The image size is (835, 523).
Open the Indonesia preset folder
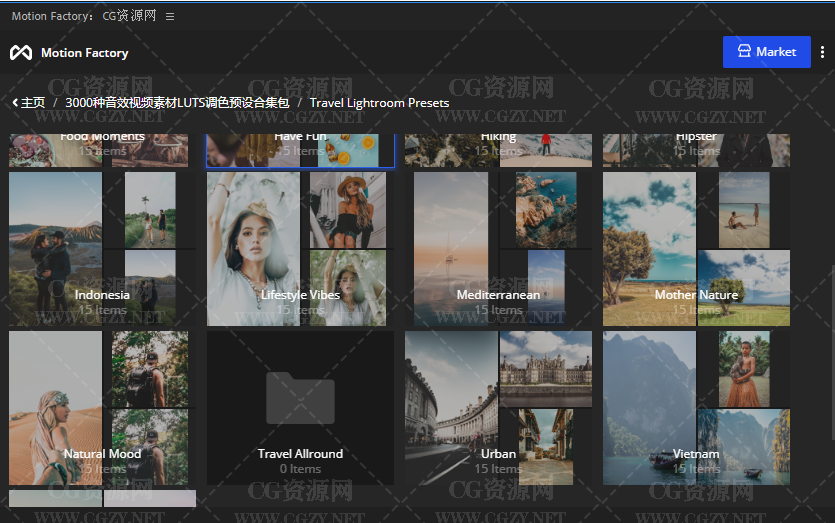click(x=102, y=249)
